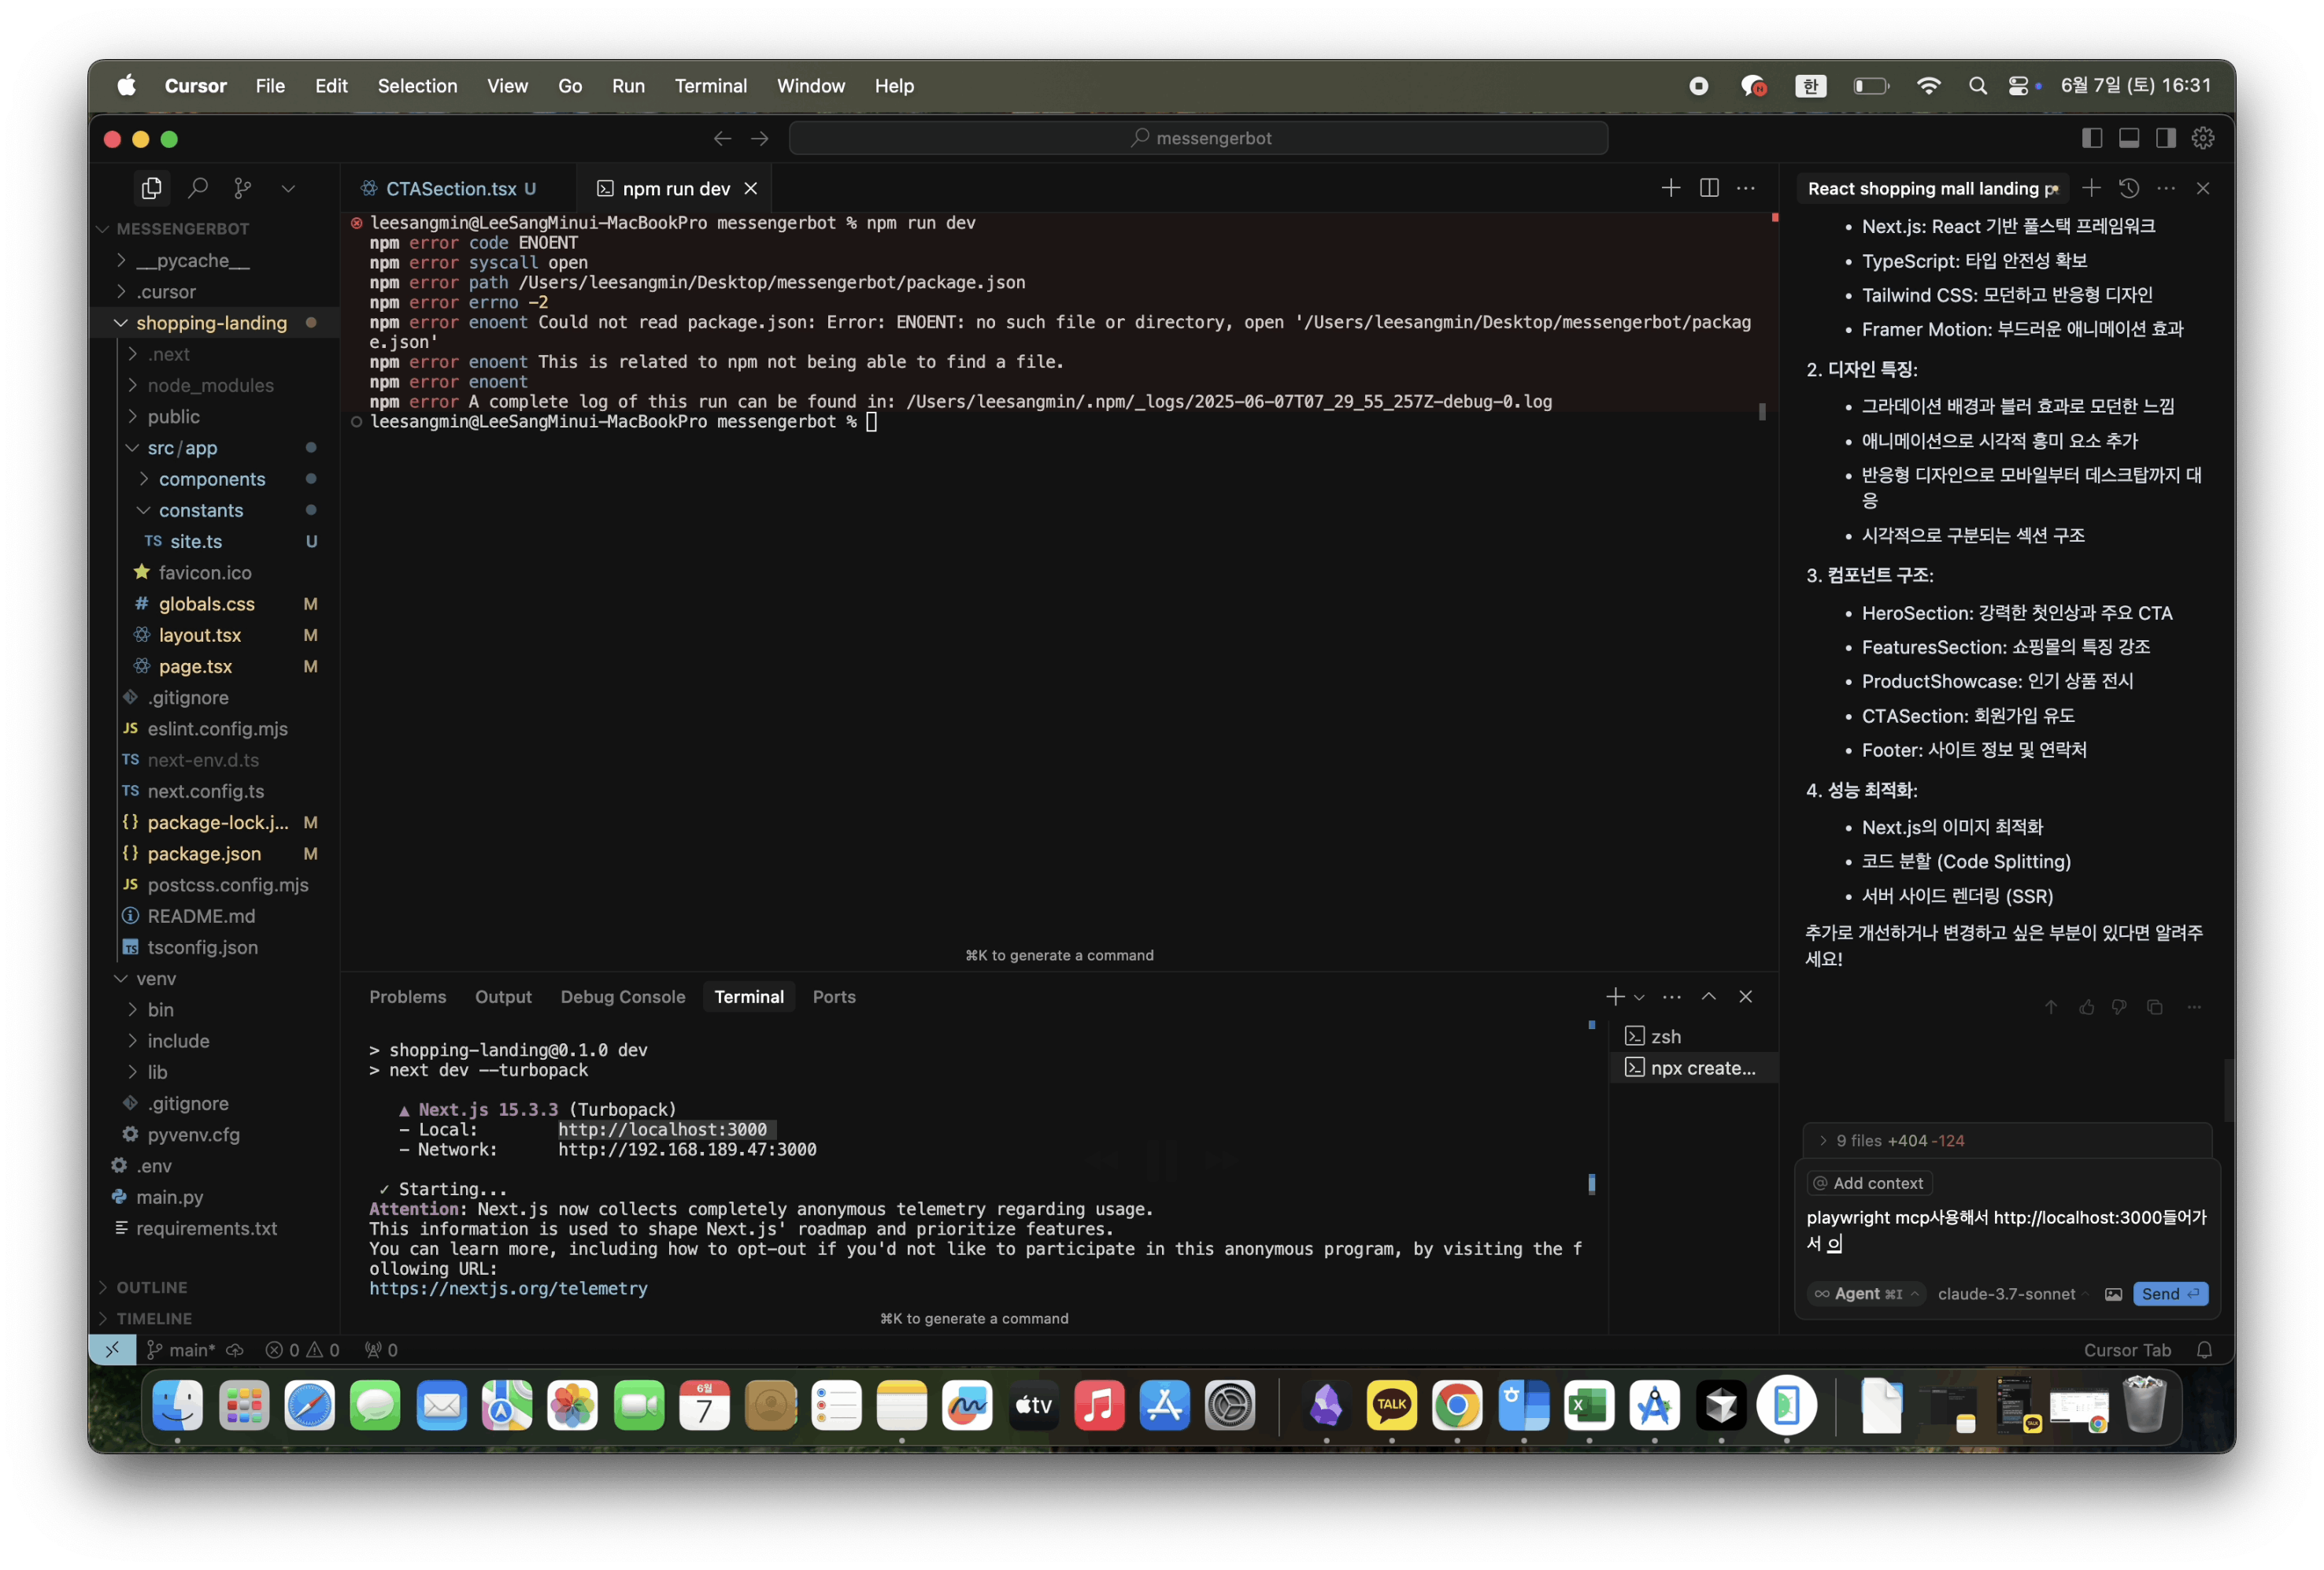
Task: Select the zsh terminal instance
Action: pyautogui.click(x=1693, y=1037)
